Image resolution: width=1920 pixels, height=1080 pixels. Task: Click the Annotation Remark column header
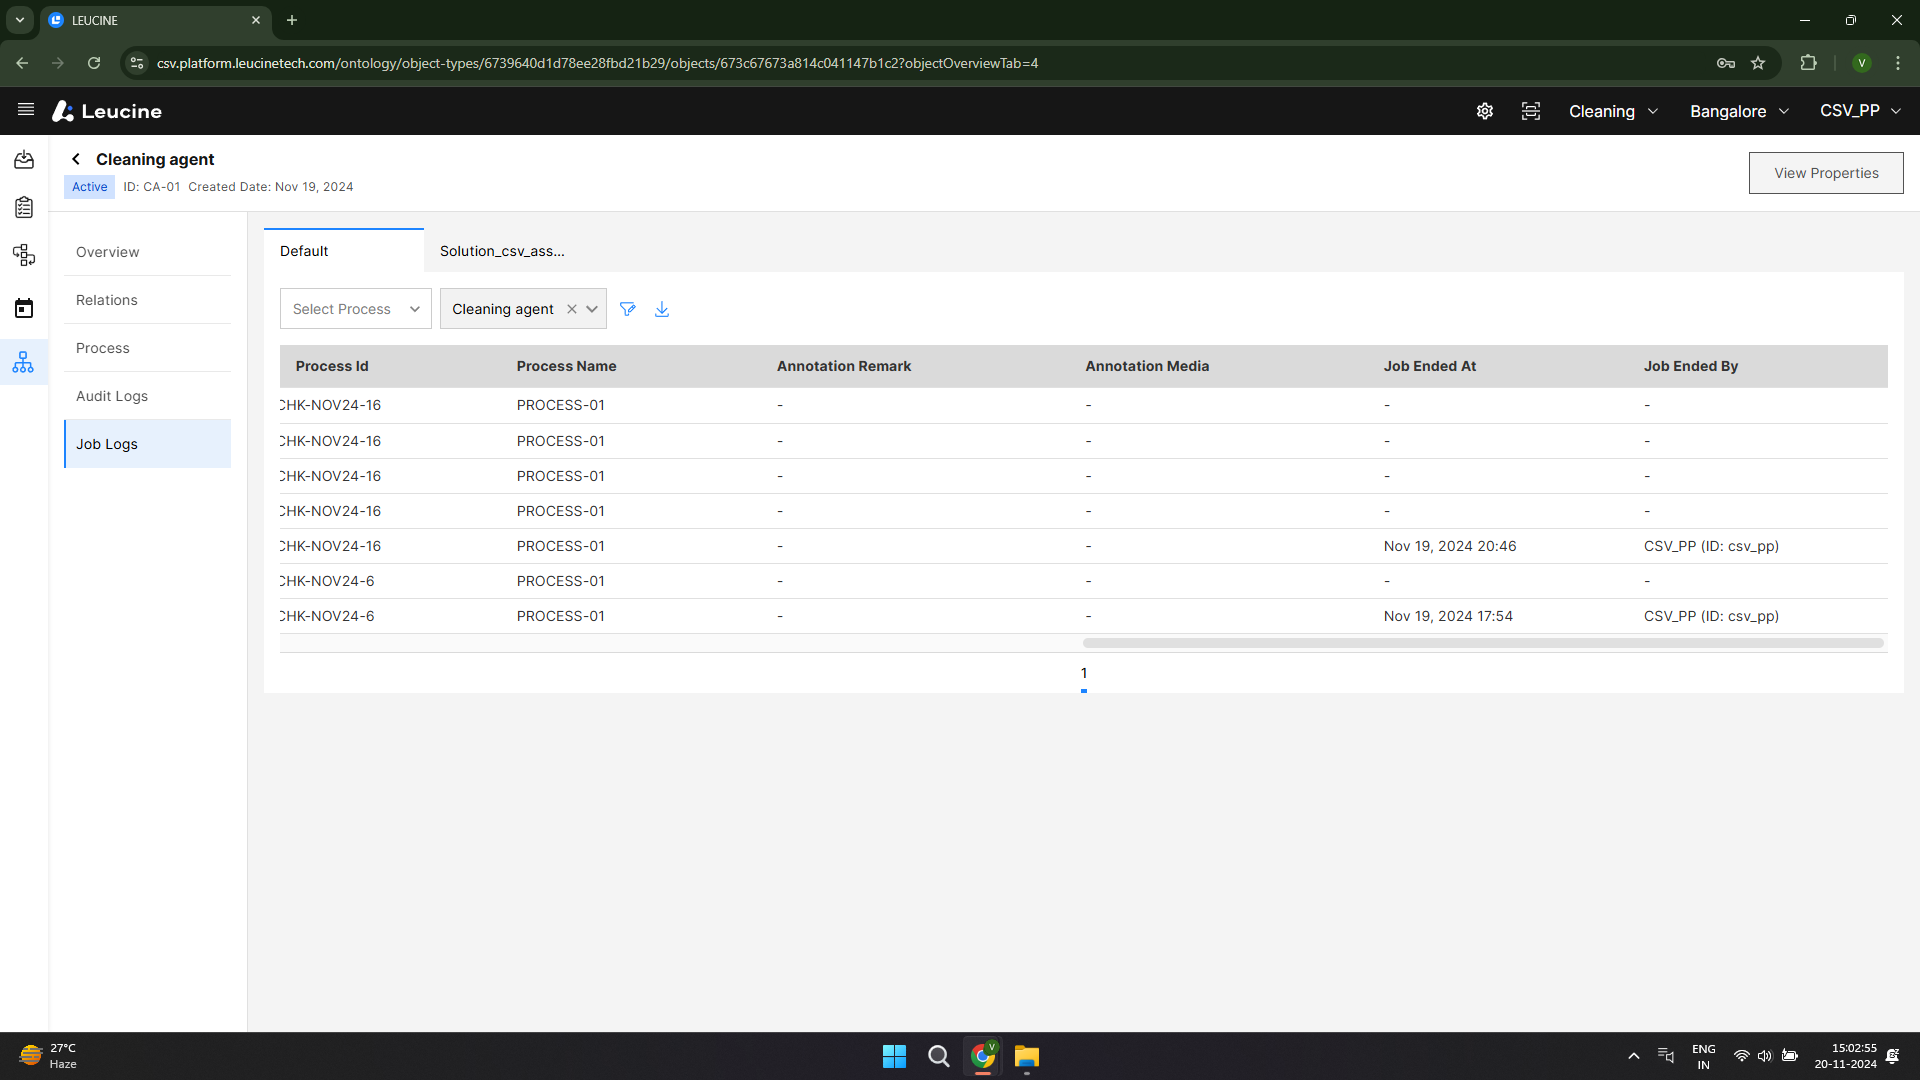coord(844,366)
